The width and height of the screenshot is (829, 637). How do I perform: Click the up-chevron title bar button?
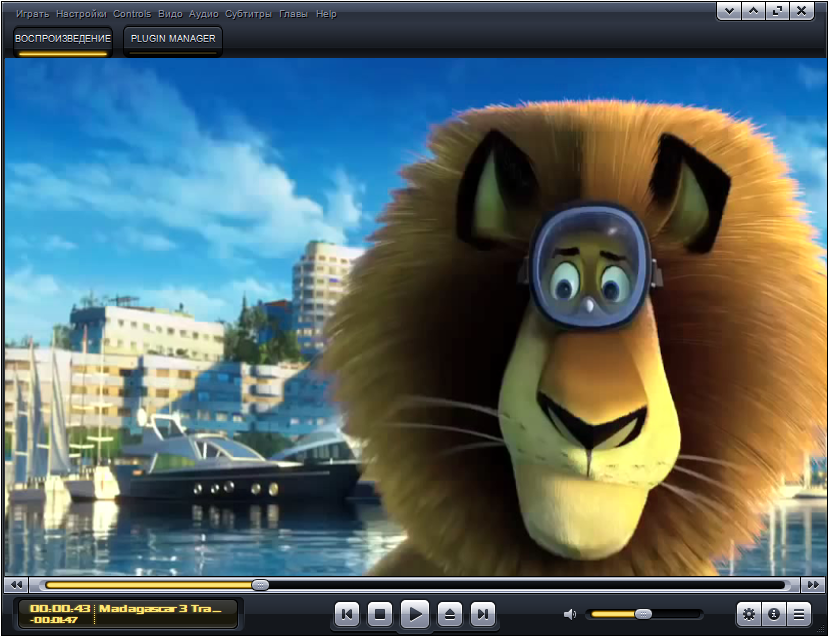click(753, 11)
